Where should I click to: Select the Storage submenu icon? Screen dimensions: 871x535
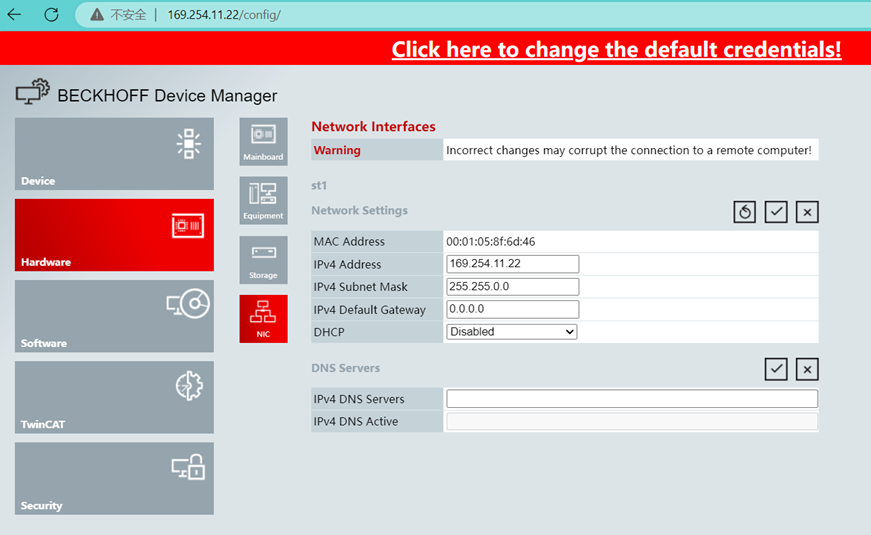coord(263,260)
